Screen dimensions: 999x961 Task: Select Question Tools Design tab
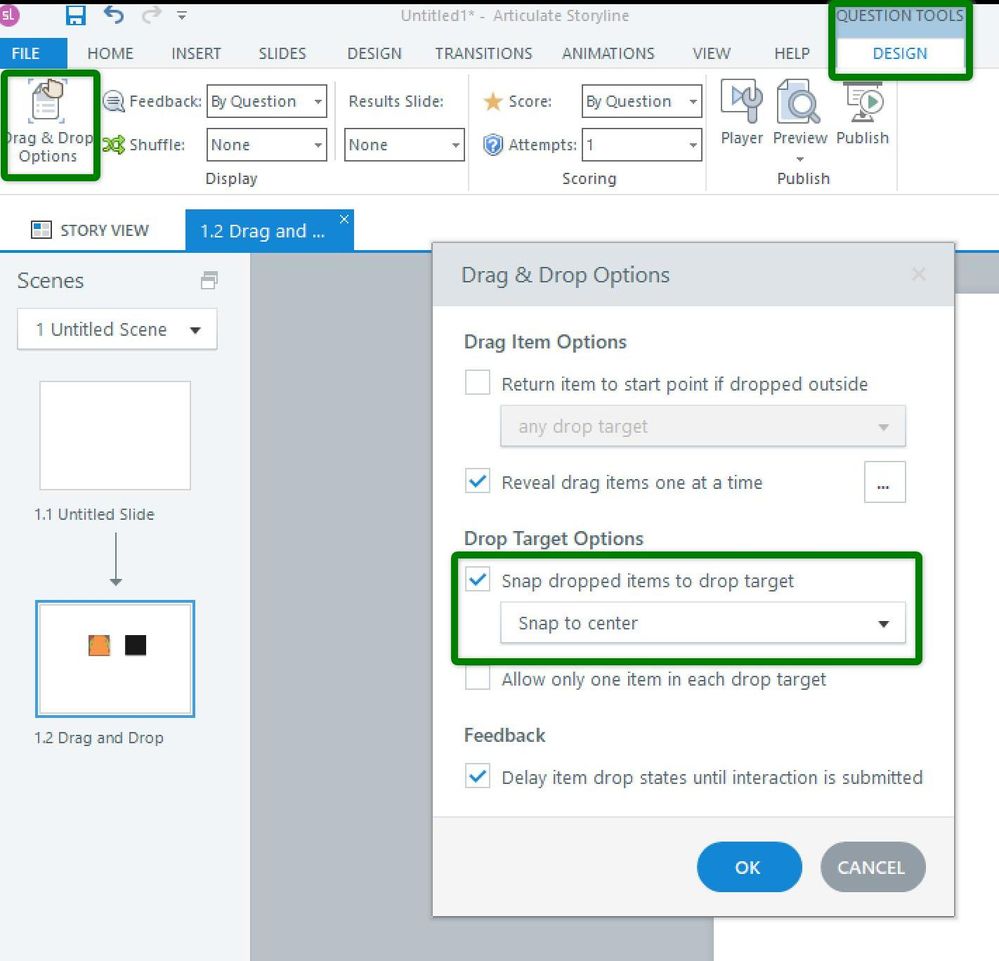click(900, 54)
